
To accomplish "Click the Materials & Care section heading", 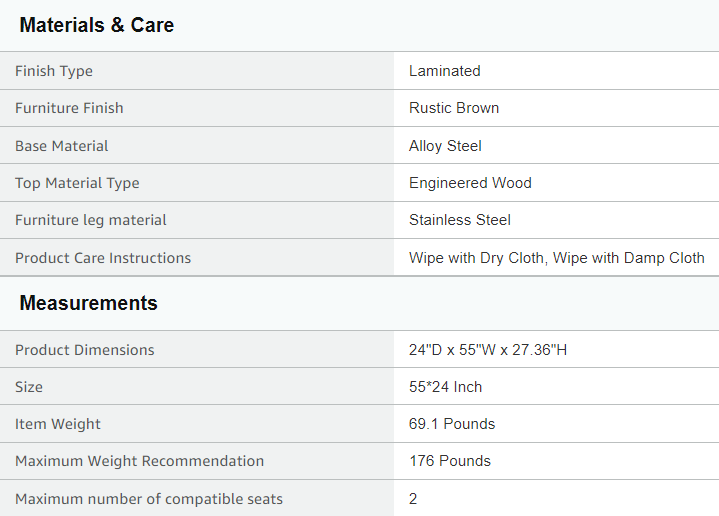I will coord(97,26).
